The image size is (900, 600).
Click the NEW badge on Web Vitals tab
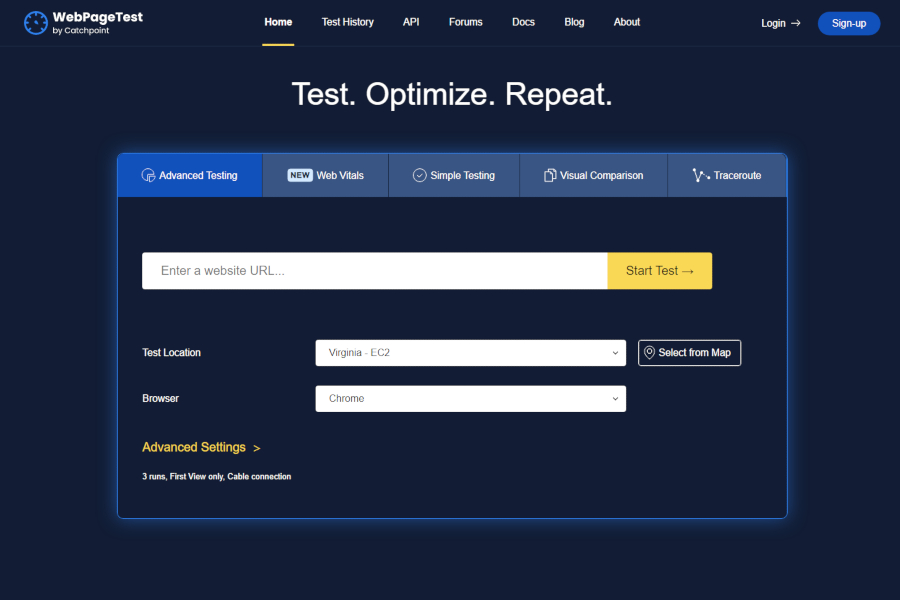click(x=299, y=174)
